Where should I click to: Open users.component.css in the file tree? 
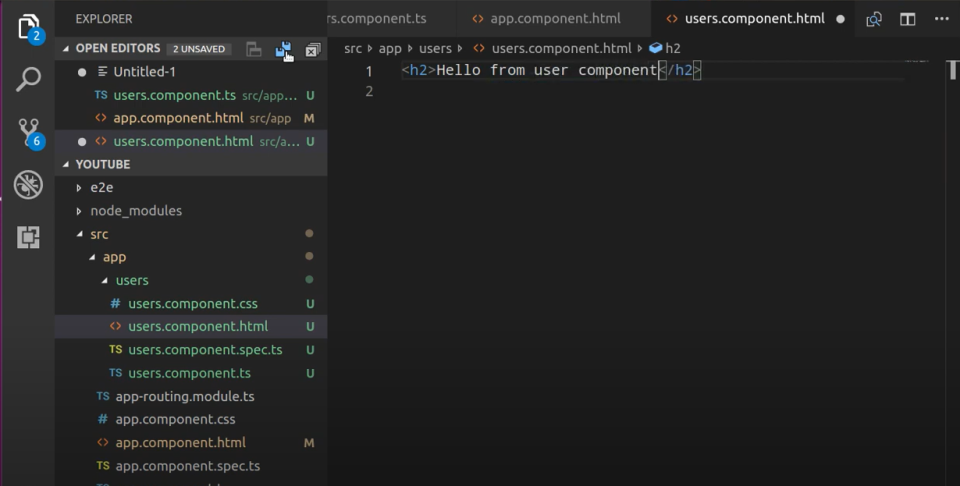pyautogui.click(x=192, y=304)
